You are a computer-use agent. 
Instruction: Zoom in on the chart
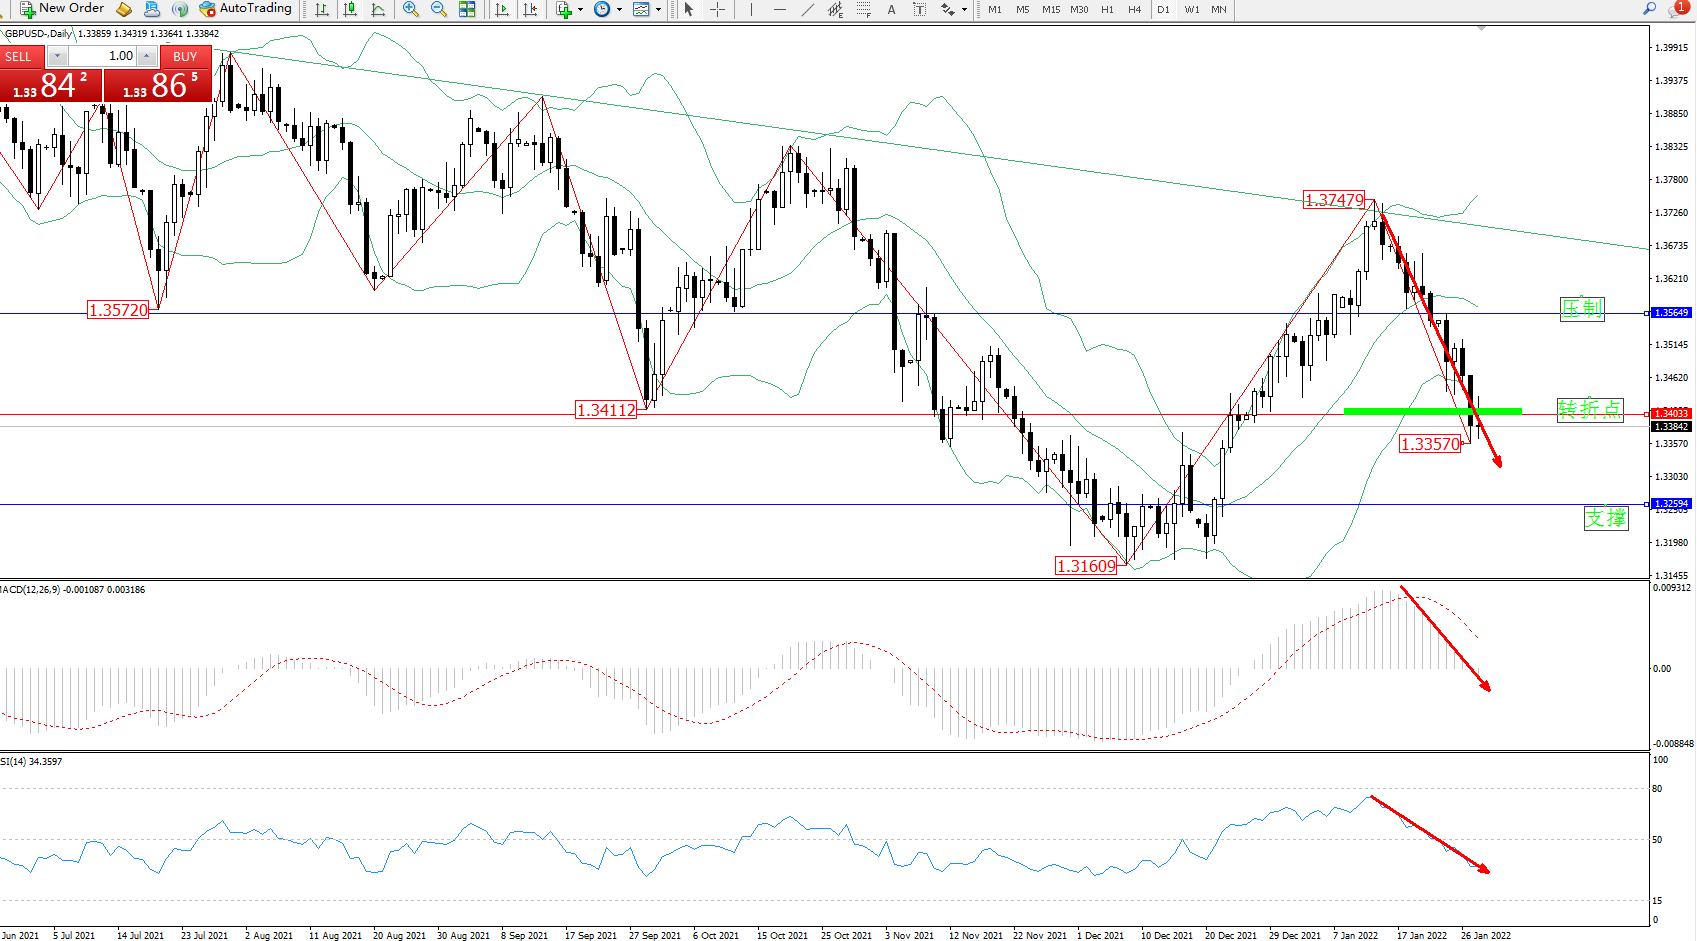click(410, 9)
